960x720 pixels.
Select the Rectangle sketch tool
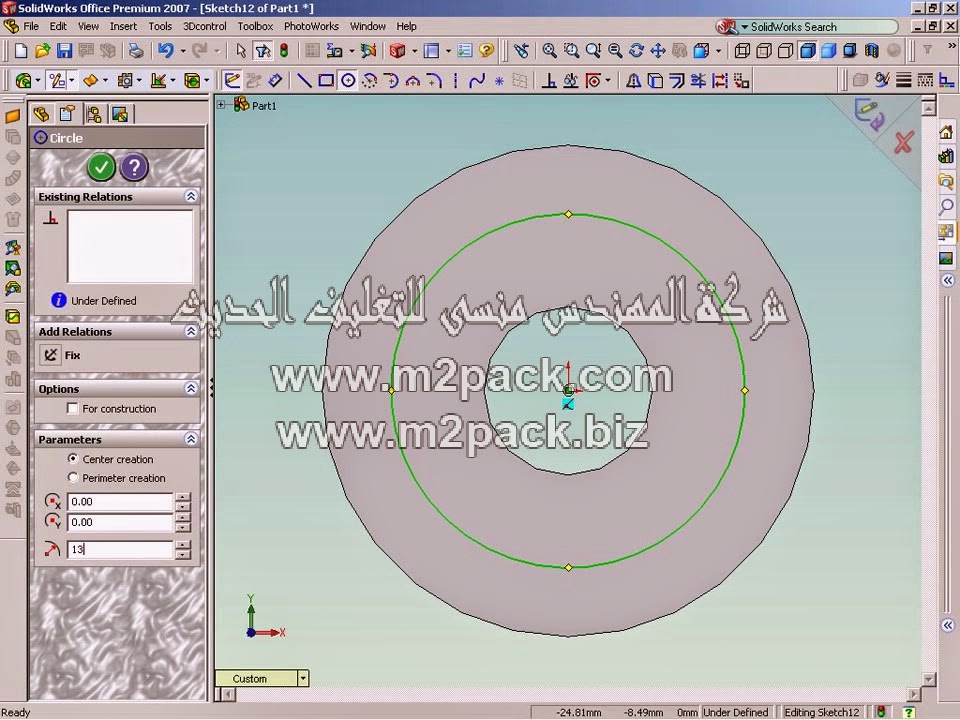coord(326,81)
